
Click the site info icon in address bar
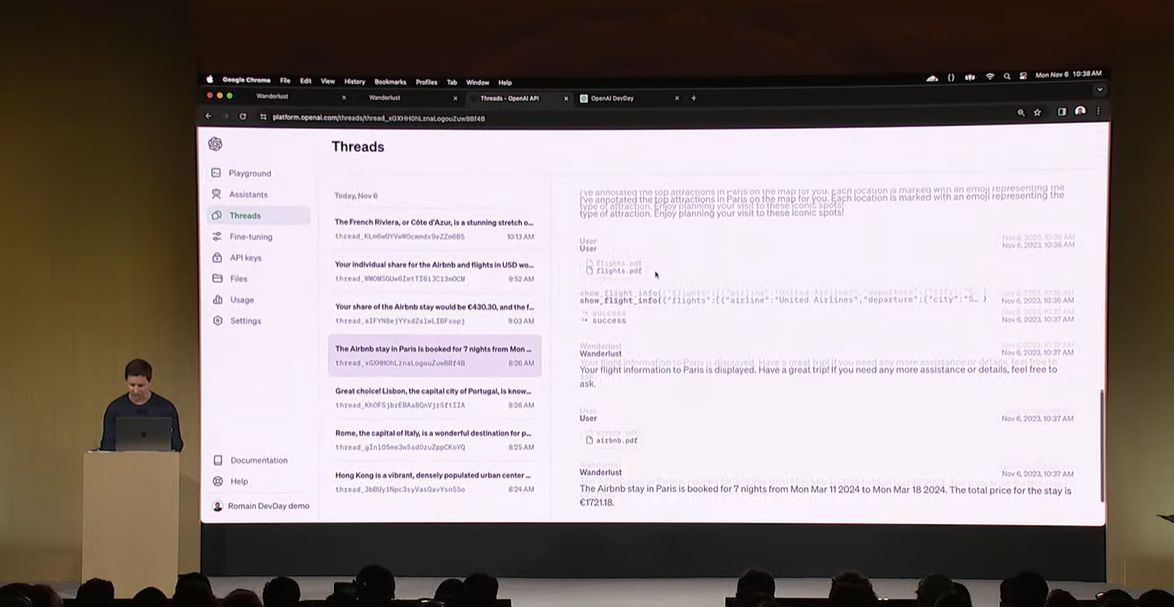pyautogui.click(x=263, y=117)
